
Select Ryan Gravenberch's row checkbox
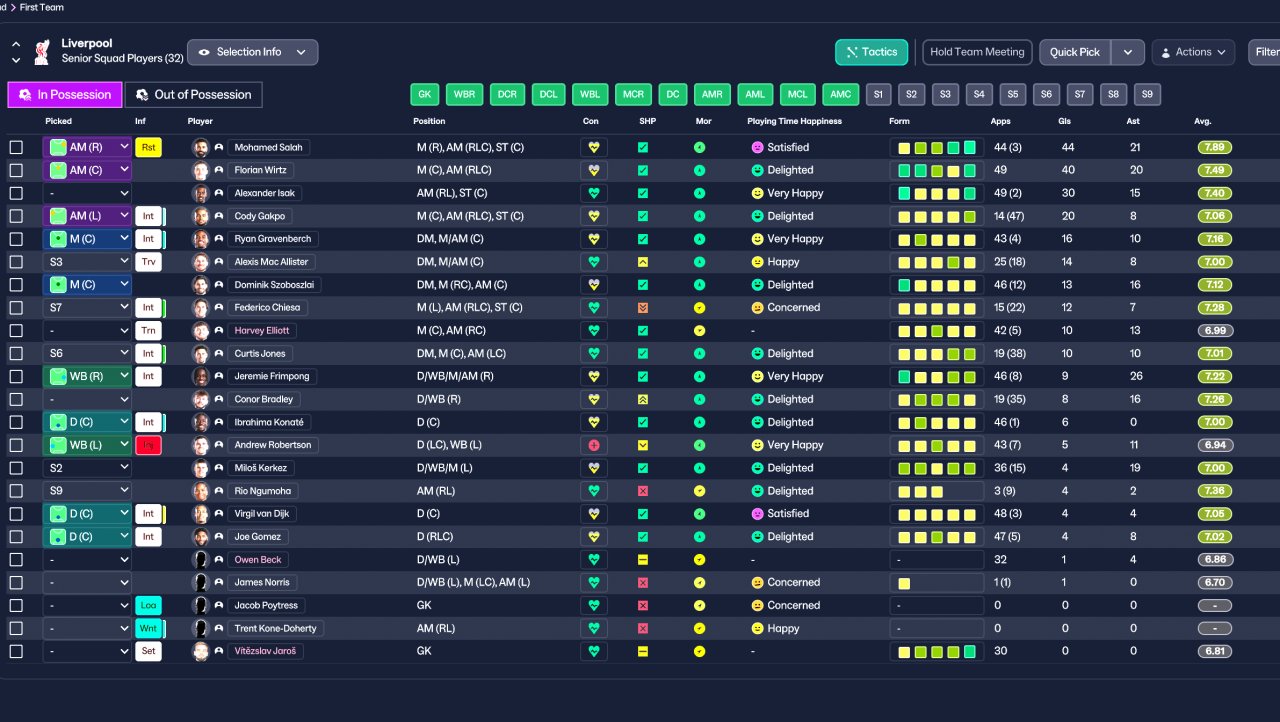16,239
